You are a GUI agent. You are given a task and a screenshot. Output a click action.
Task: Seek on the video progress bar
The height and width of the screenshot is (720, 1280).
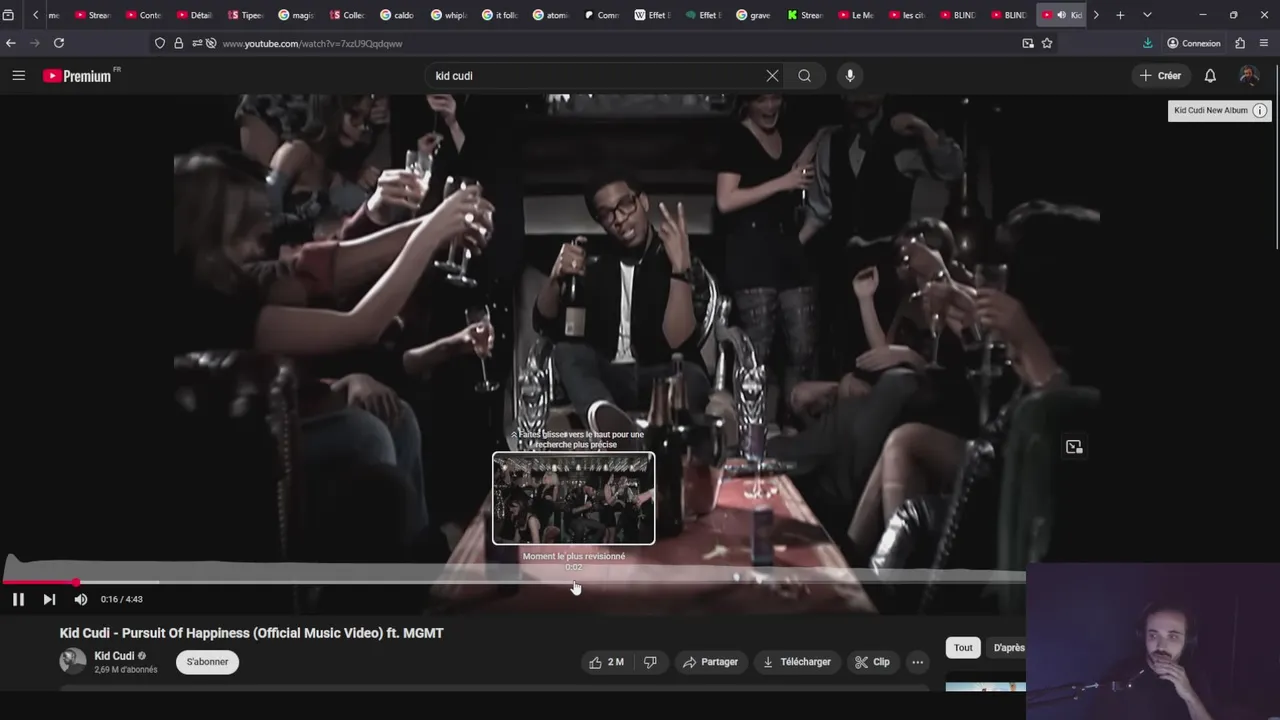click(513, 581)
